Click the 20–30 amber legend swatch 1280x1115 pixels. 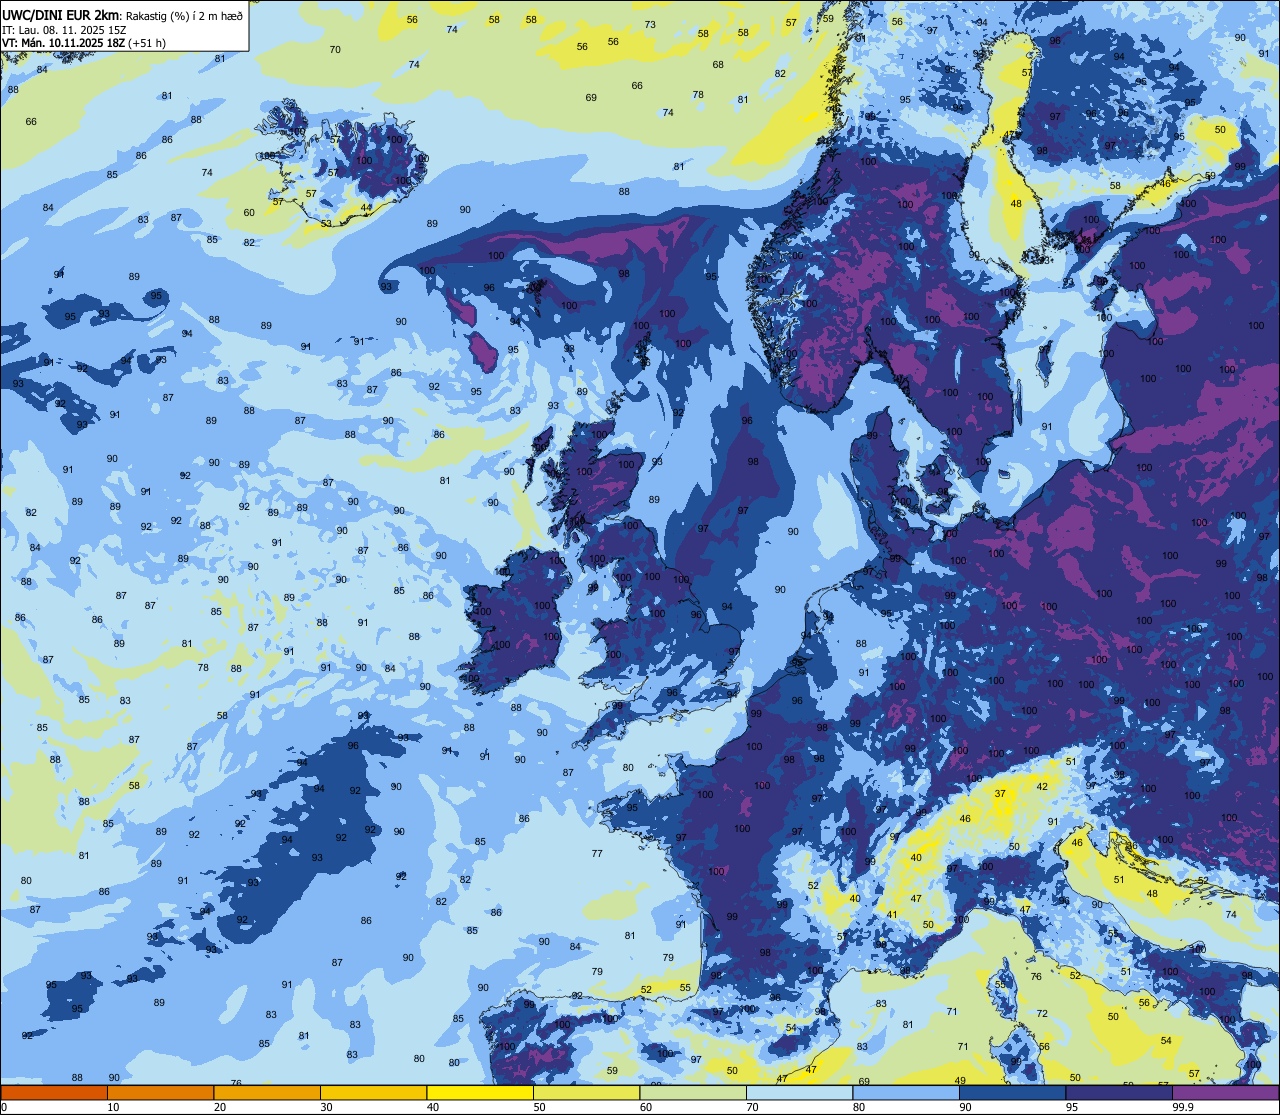(x=267, y=1092)
